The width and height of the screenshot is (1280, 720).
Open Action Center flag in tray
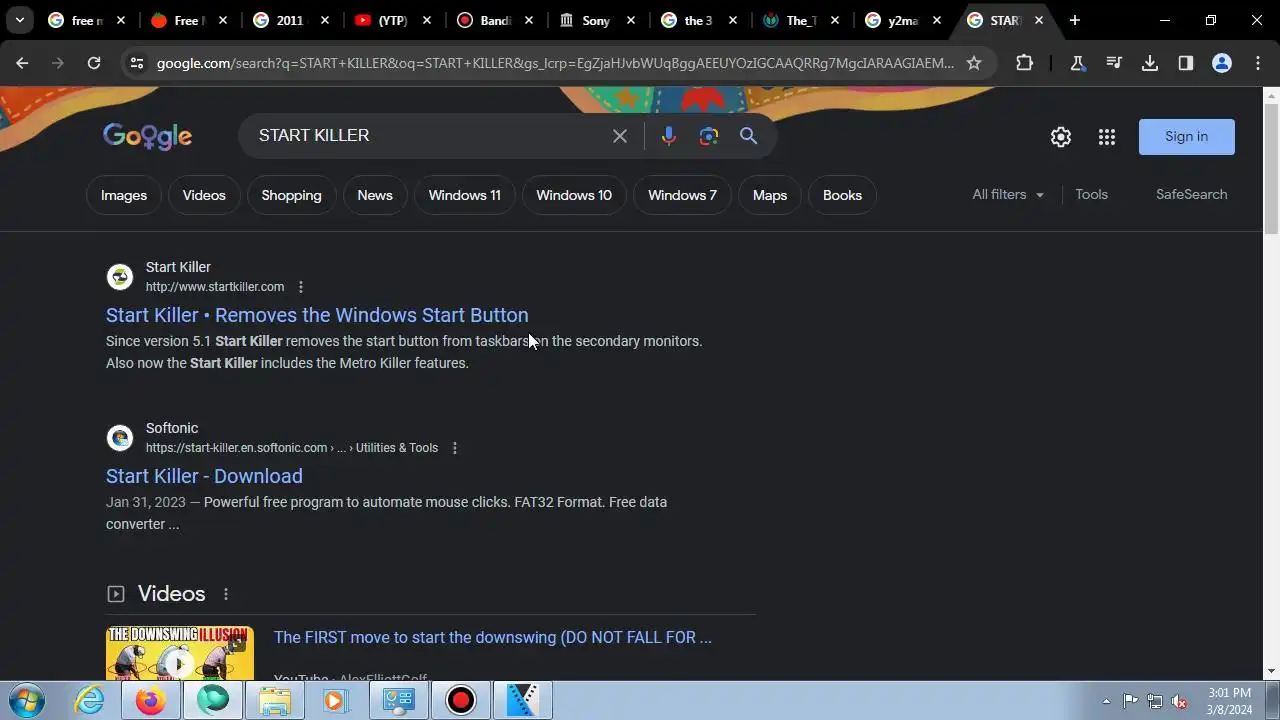1131,701
